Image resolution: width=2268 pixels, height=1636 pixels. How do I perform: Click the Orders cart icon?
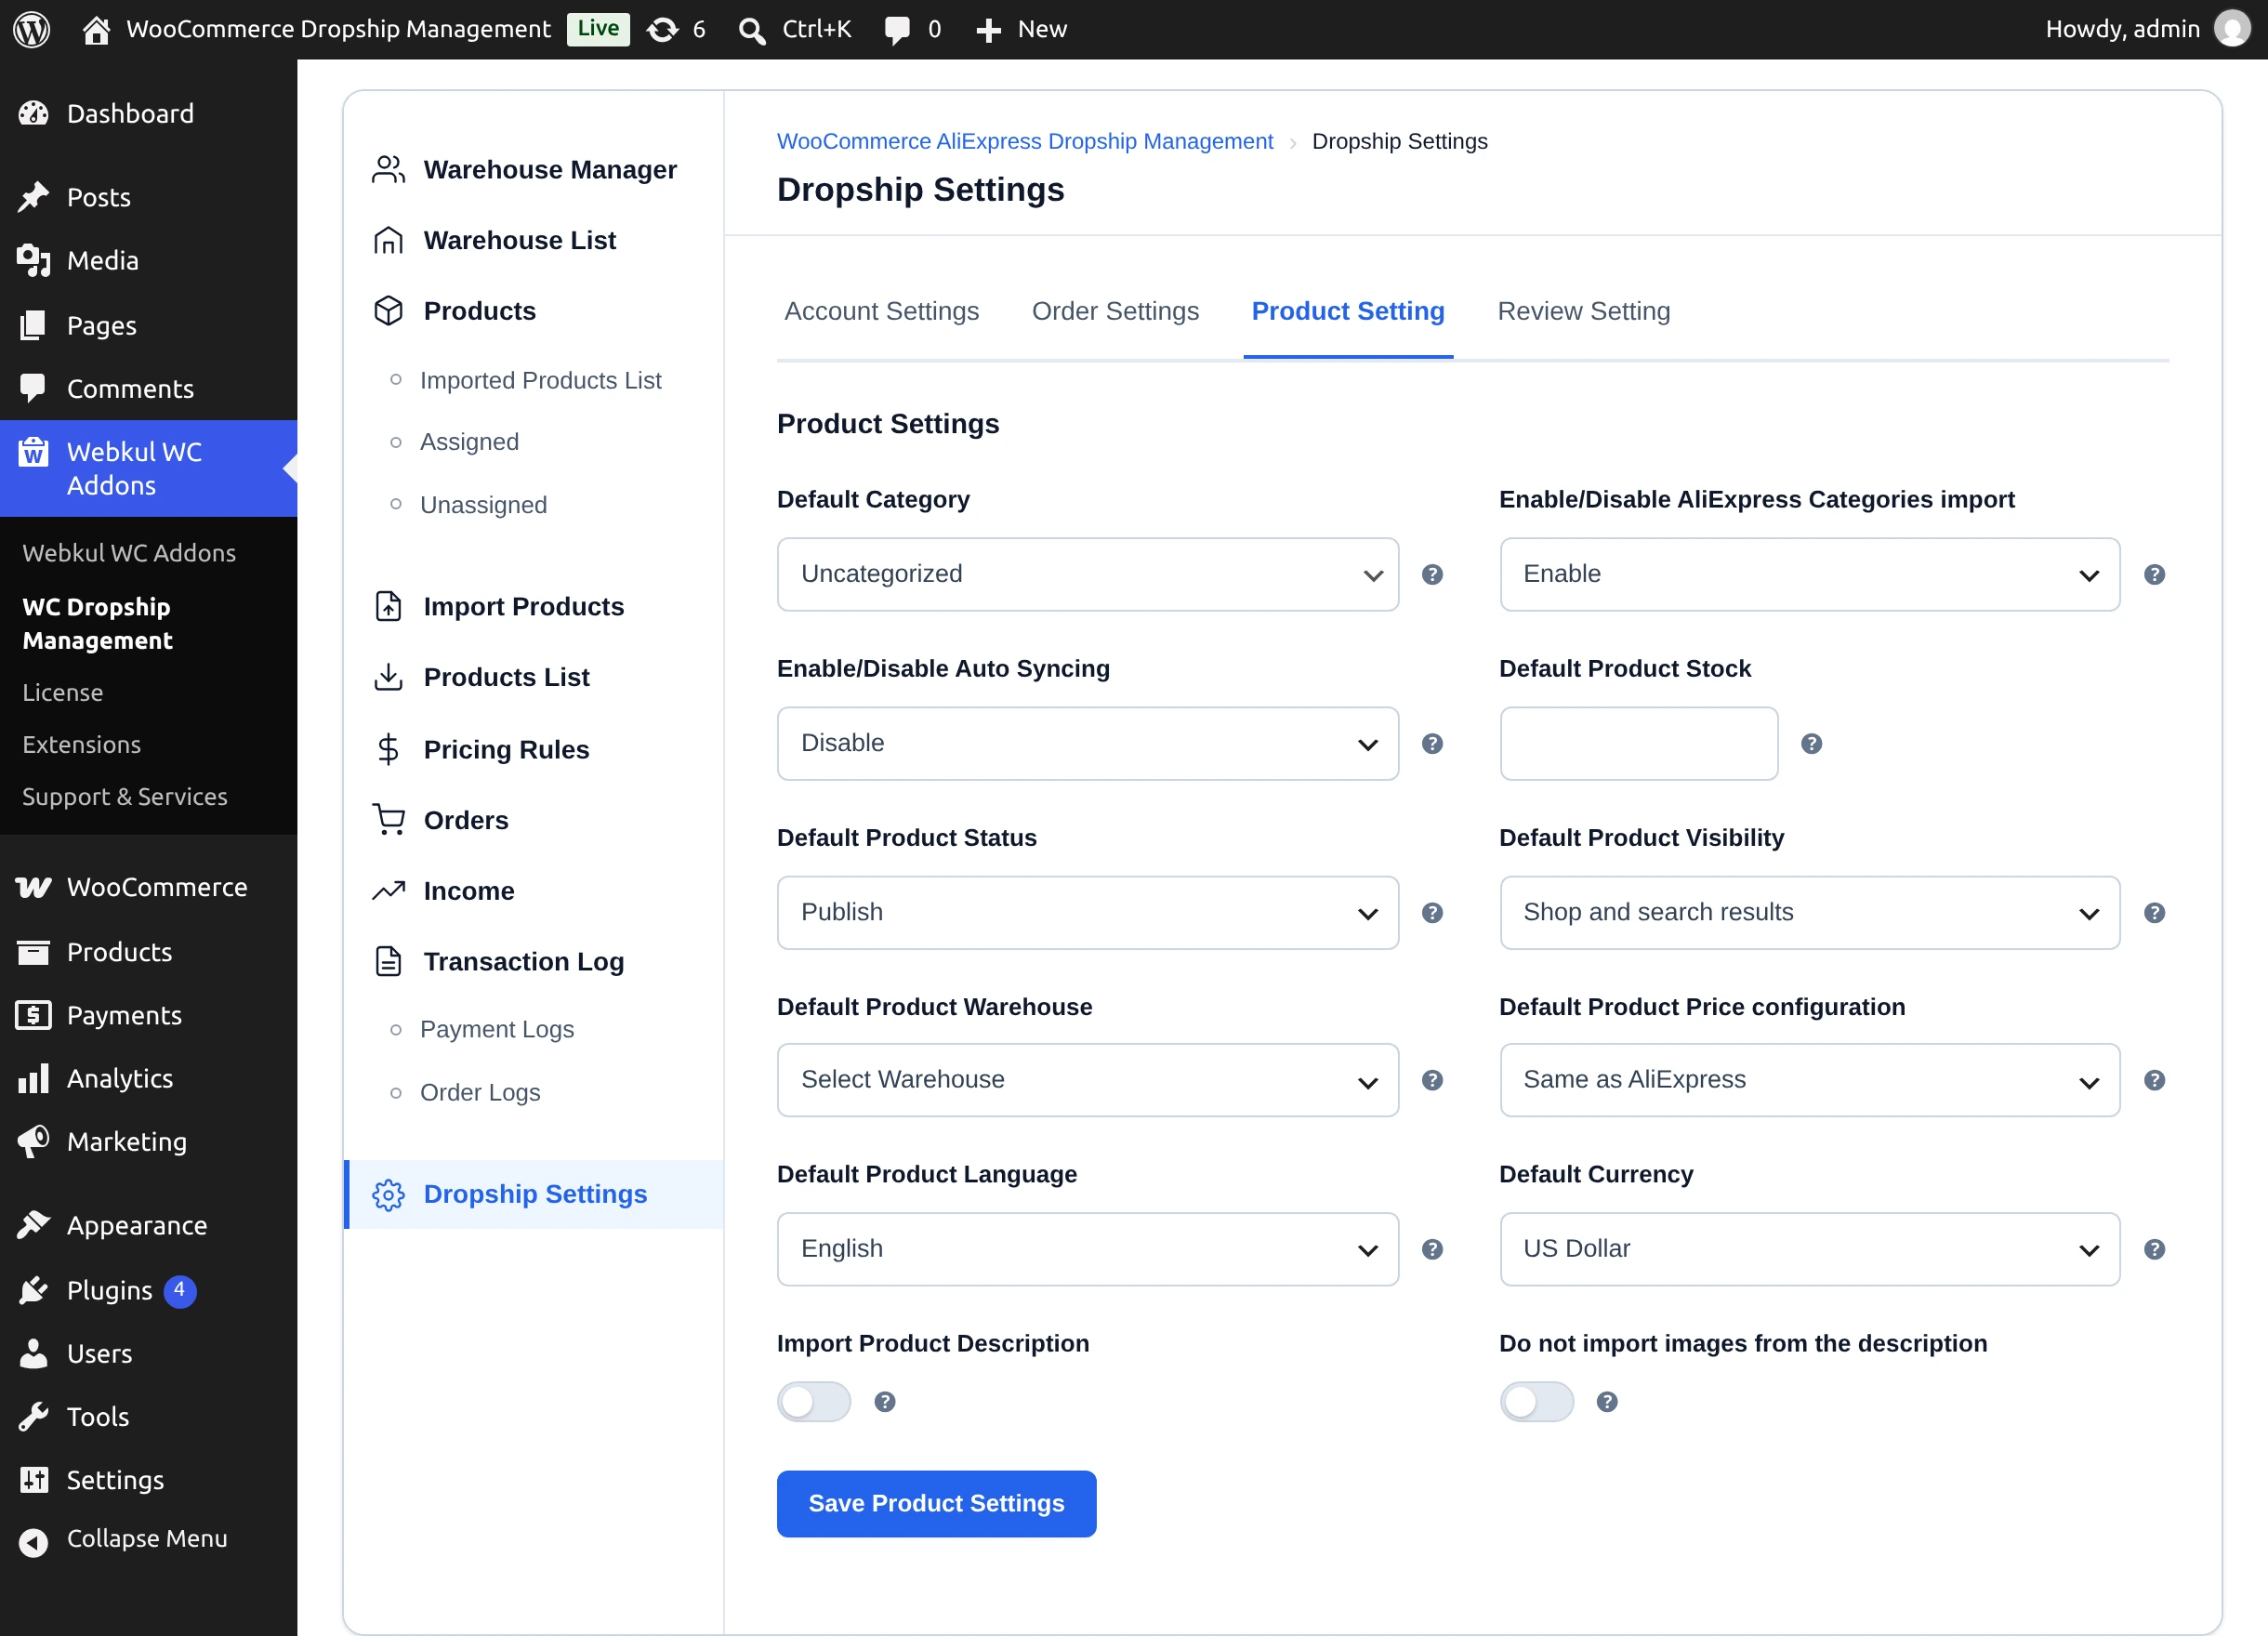(x=388, y=820)
